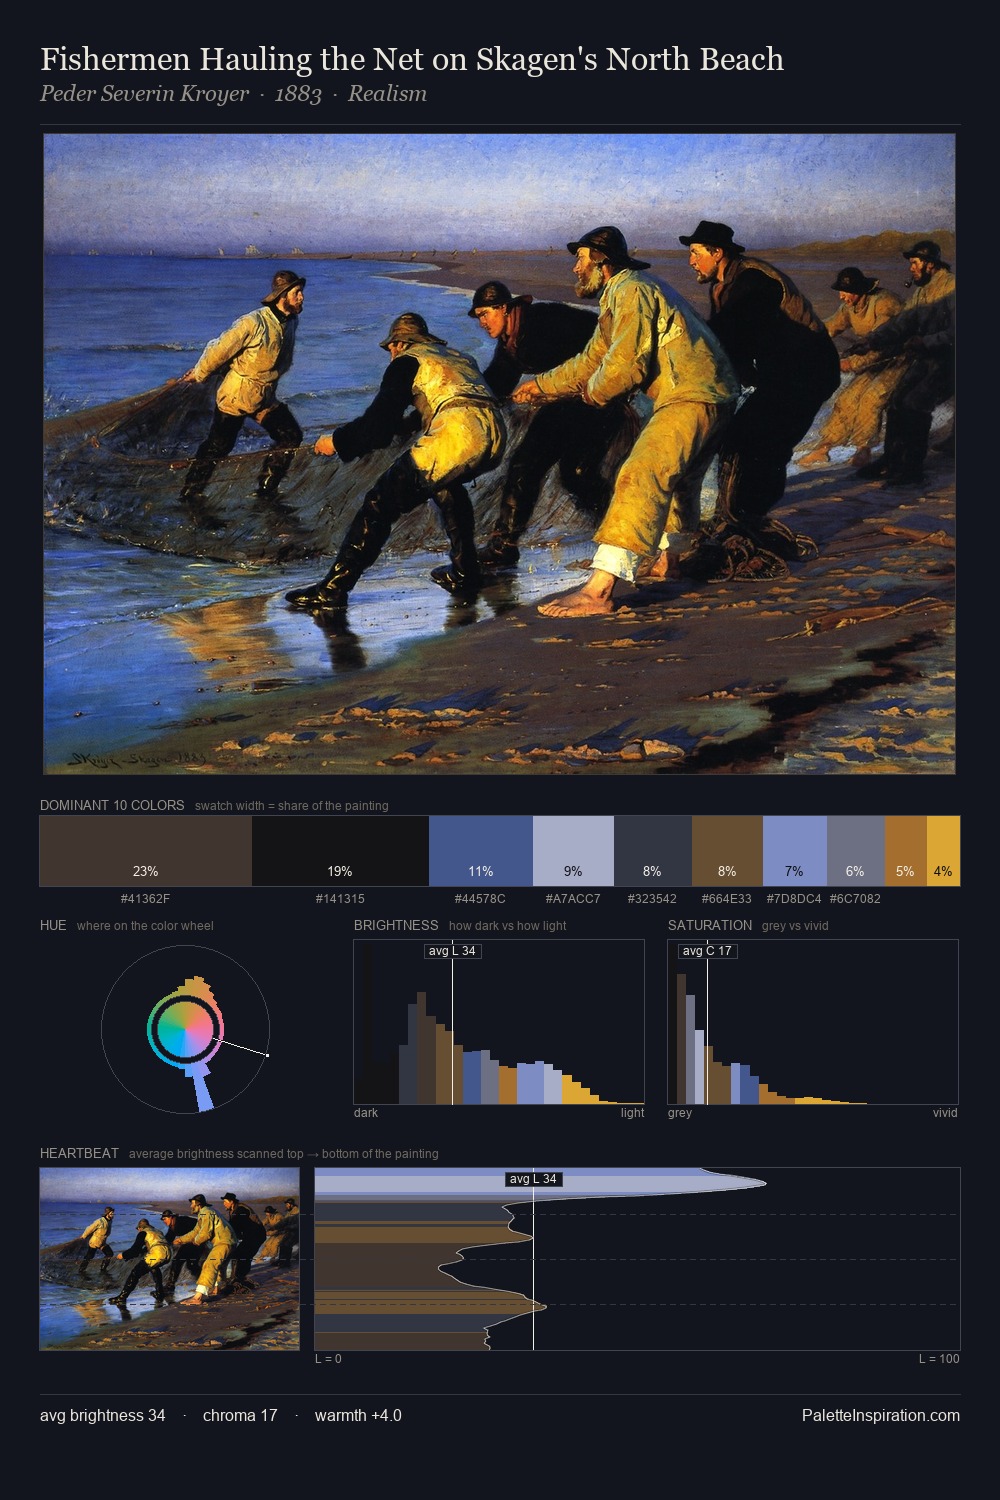
Task: Click the BRIGHTNESS section heading
Action: tap(396, 925)
